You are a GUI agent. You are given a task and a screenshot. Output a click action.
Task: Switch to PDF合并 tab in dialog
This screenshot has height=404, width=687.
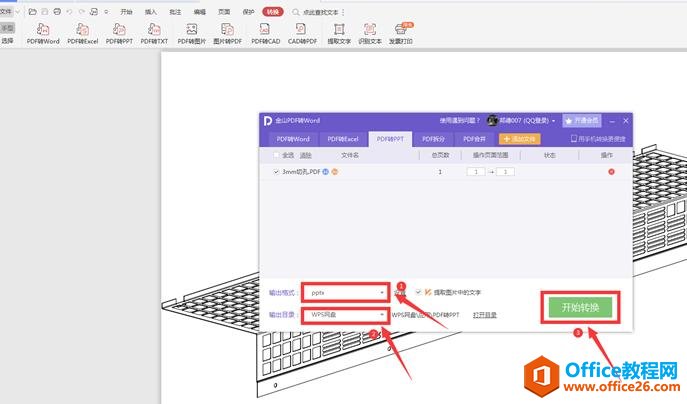(475, 139)
